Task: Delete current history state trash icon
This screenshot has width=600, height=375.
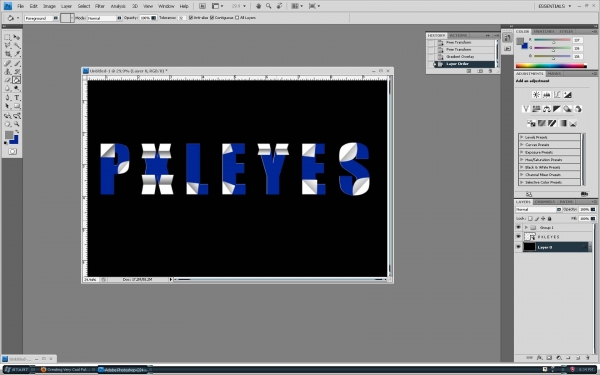Action: click(490, 71)
